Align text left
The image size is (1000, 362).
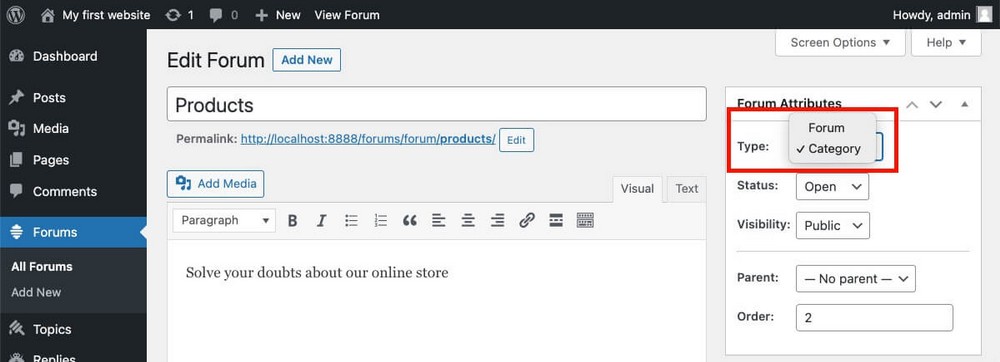[x=439, y=221]
